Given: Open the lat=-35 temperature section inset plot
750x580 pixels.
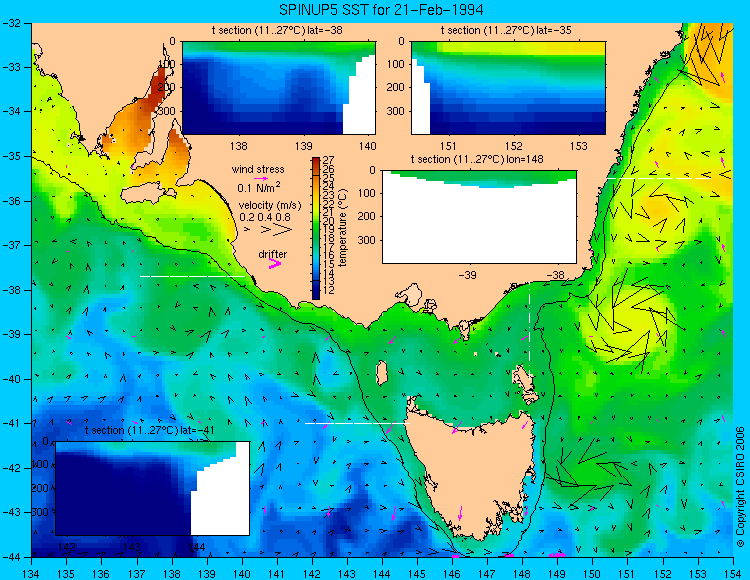Looking at the screenshot, I should 508,88.
